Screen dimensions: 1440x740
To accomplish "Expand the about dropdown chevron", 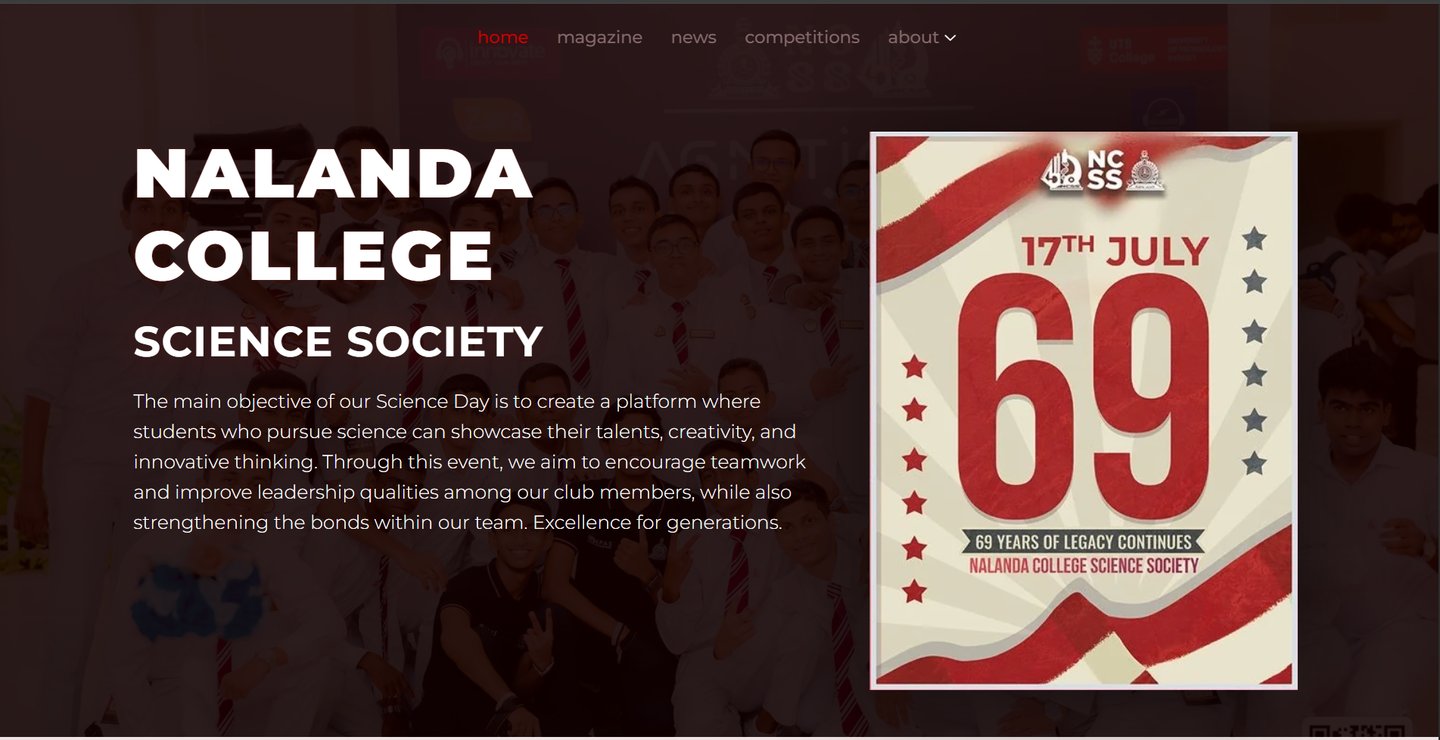I will click(950, 38).
